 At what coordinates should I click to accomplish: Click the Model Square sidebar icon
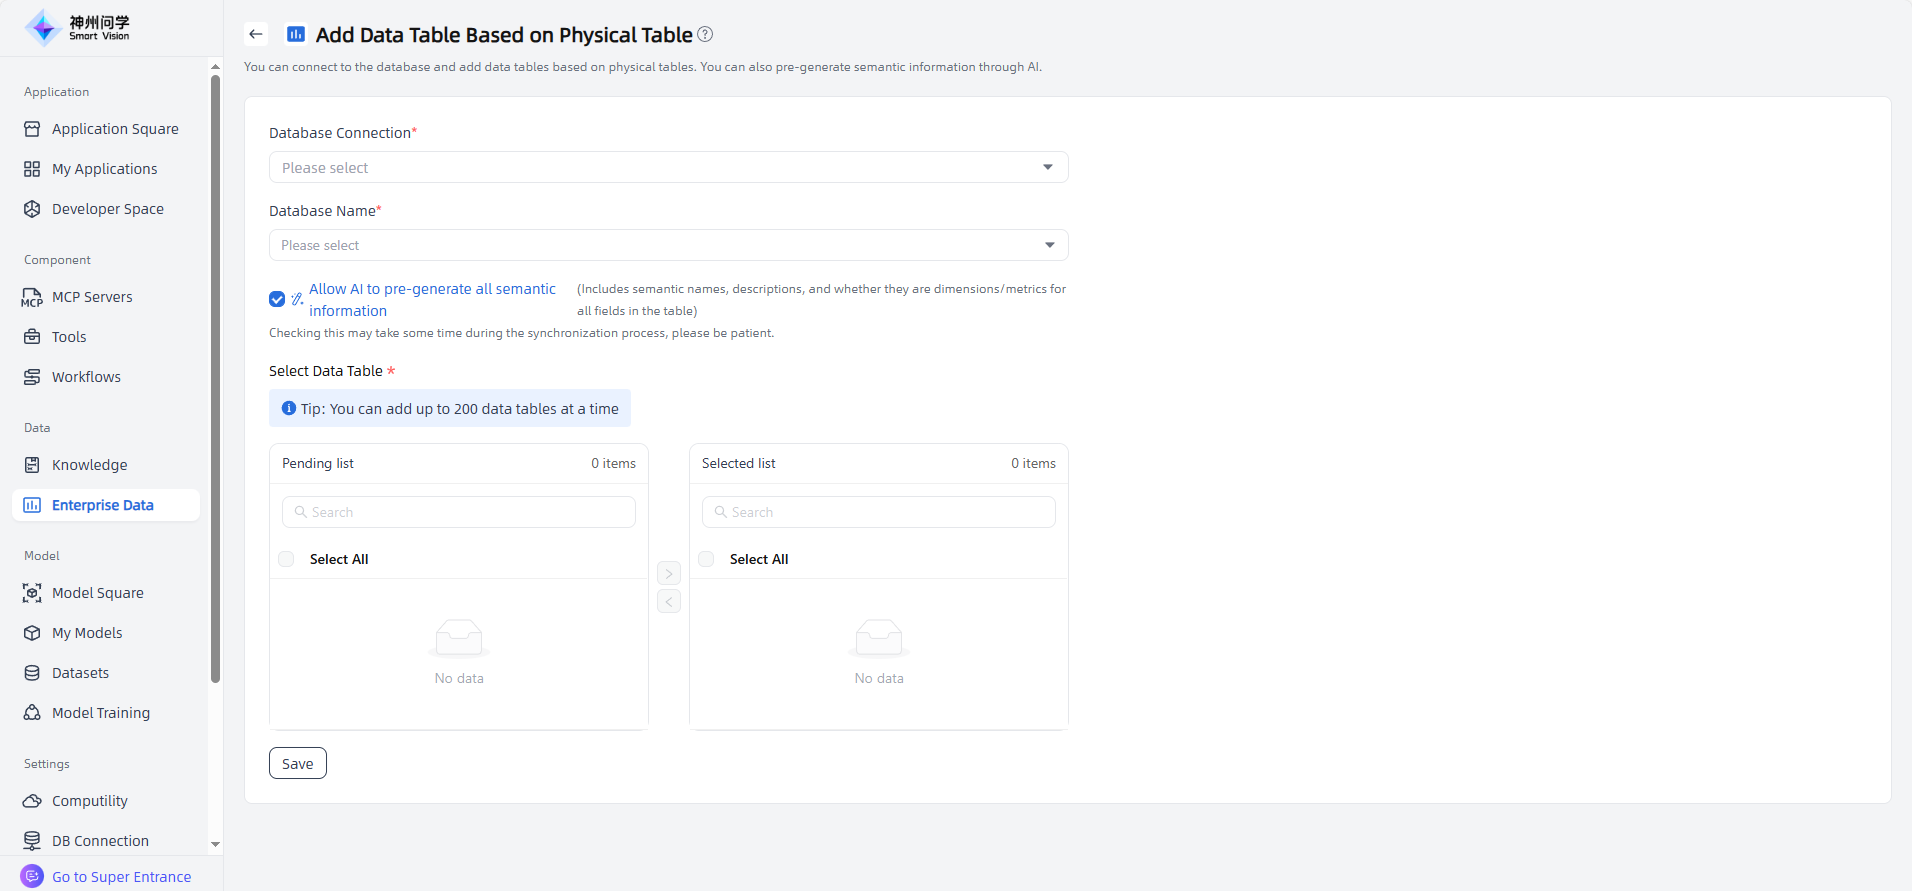[x=32, y=593]
